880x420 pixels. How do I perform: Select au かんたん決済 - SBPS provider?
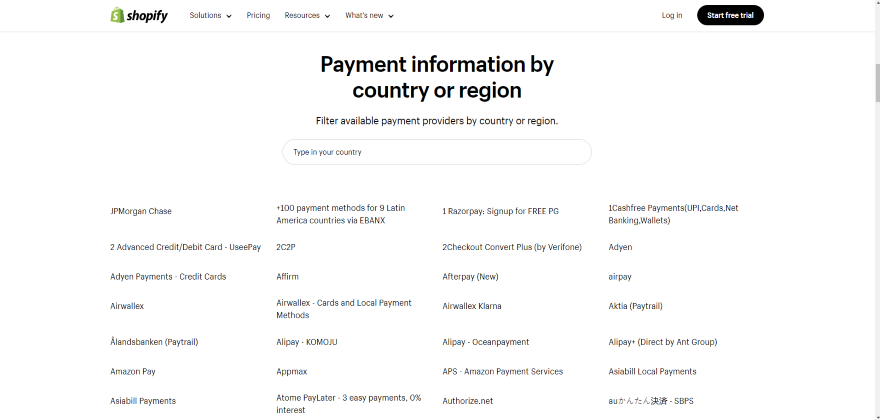coord(650,401)
